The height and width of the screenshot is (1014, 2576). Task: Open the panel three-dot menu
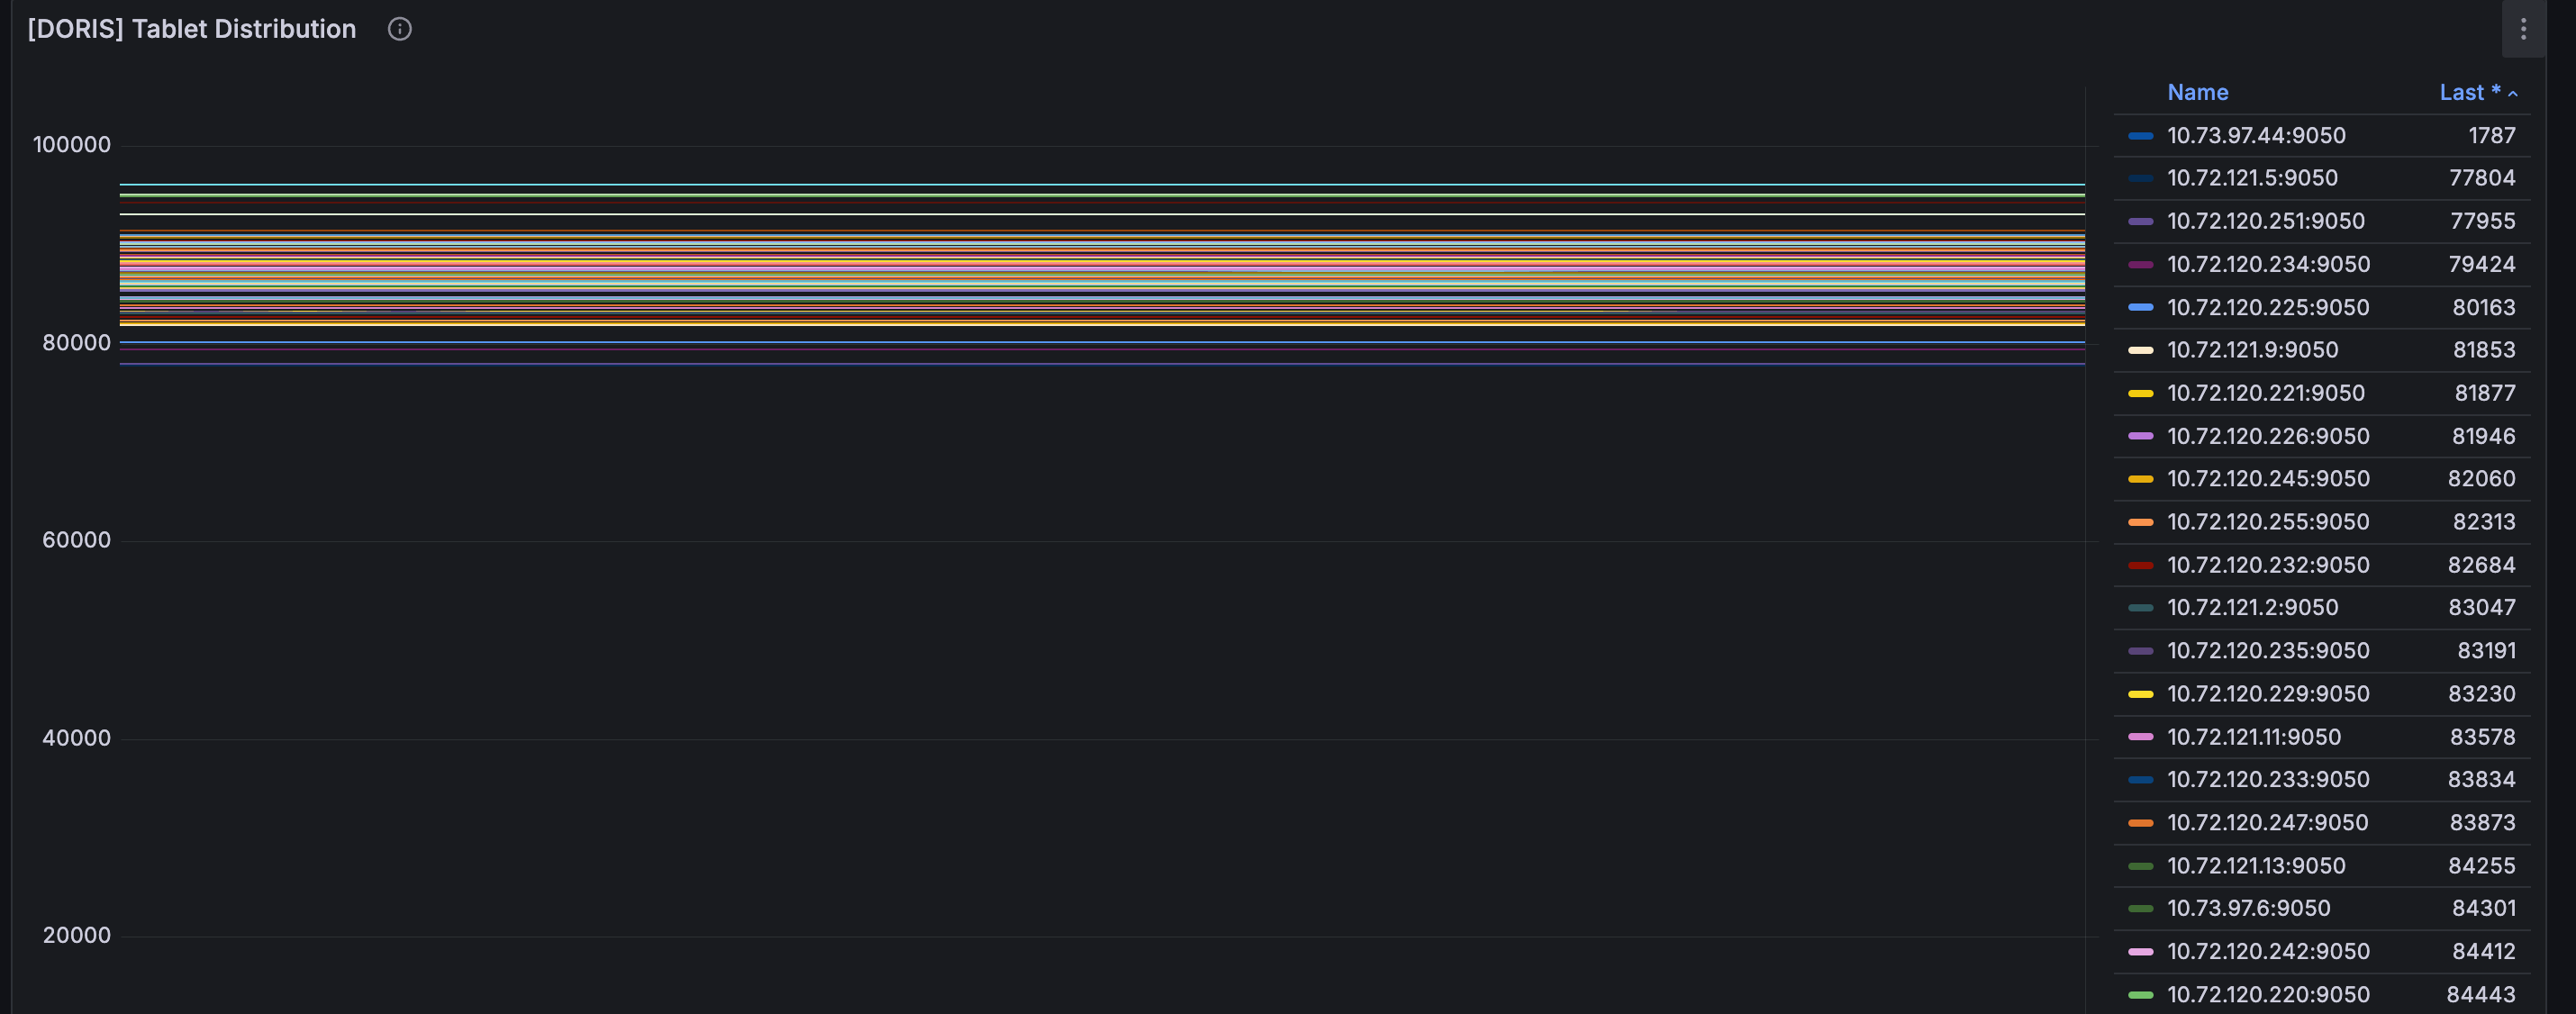(2523, 29)
